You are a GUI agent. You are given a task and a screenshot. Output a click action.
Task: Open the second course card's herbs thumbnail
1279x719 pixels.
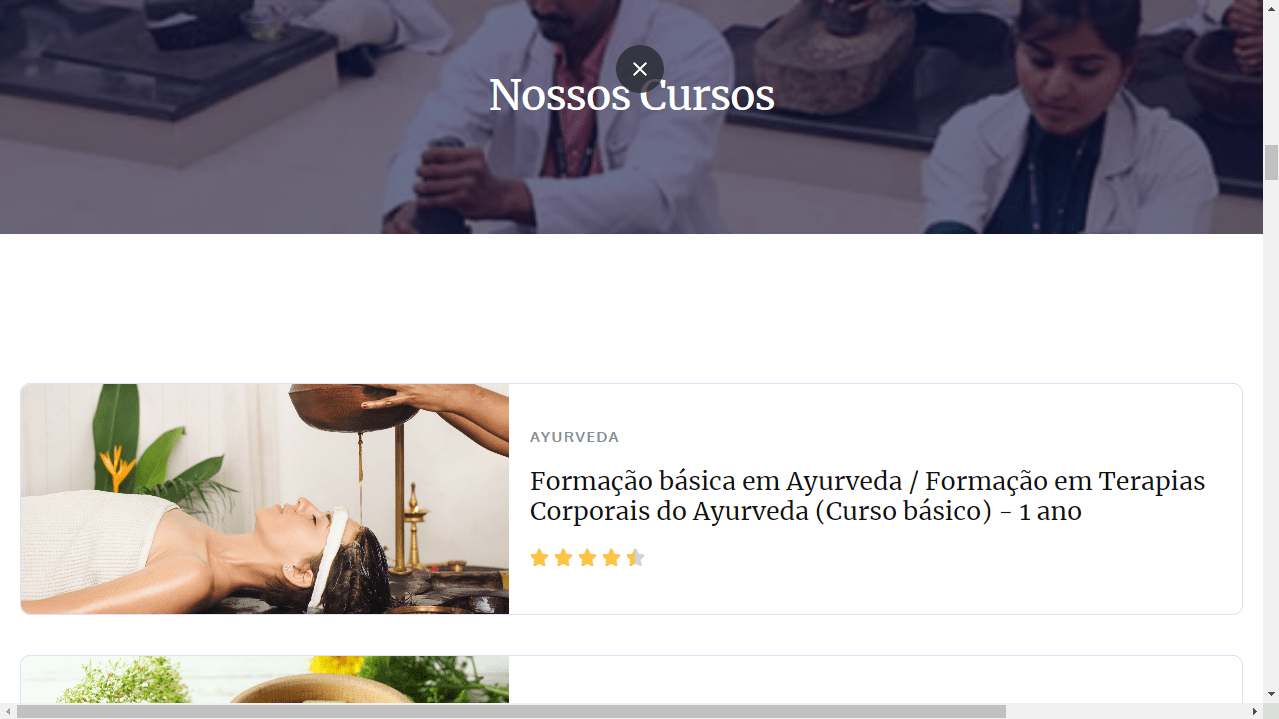265,680
